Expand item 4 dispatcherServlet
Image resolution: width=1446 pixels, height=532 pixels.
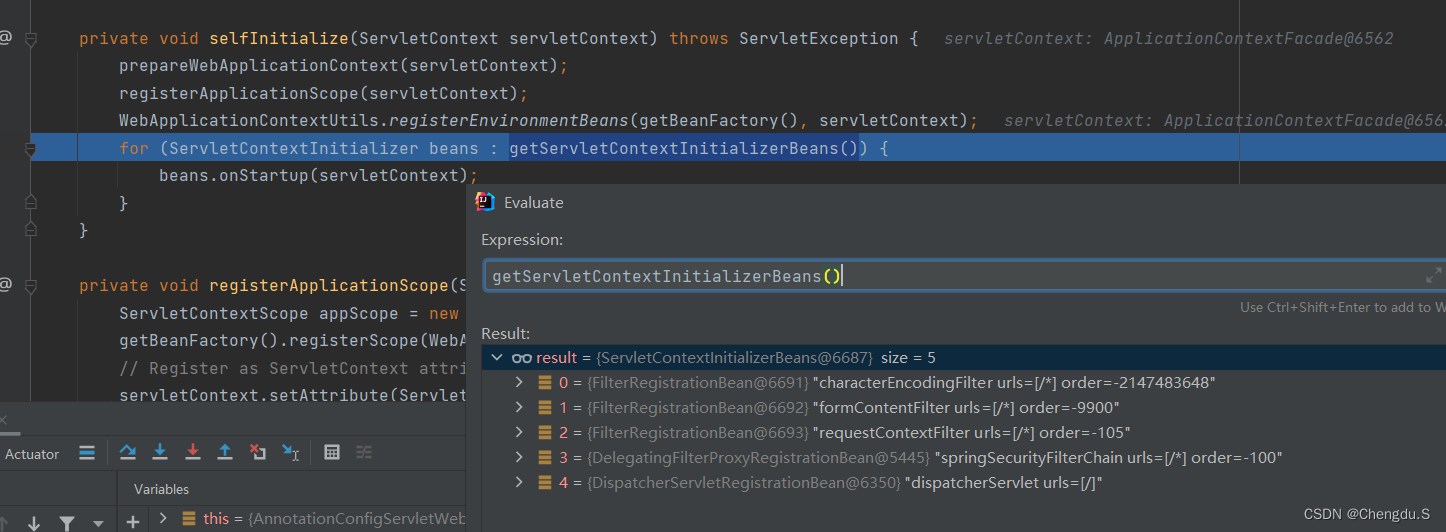click(519, 482)
